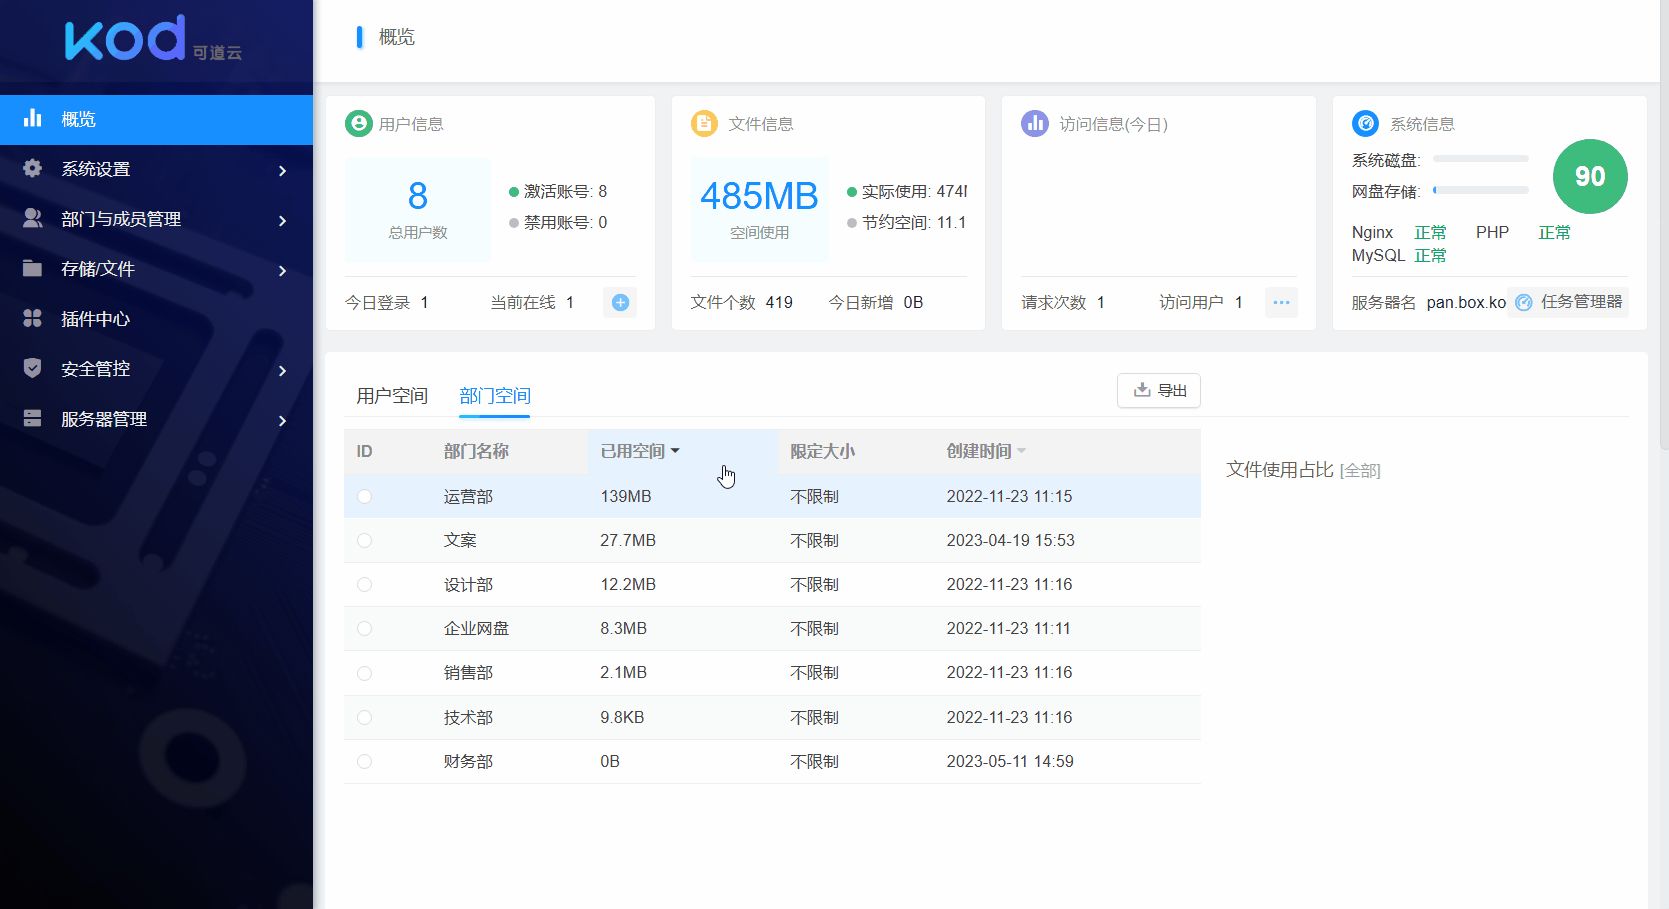Switch to the 部门空间 tab
1669x909 pixels.
pyautogui.click(x=495, y=396)
